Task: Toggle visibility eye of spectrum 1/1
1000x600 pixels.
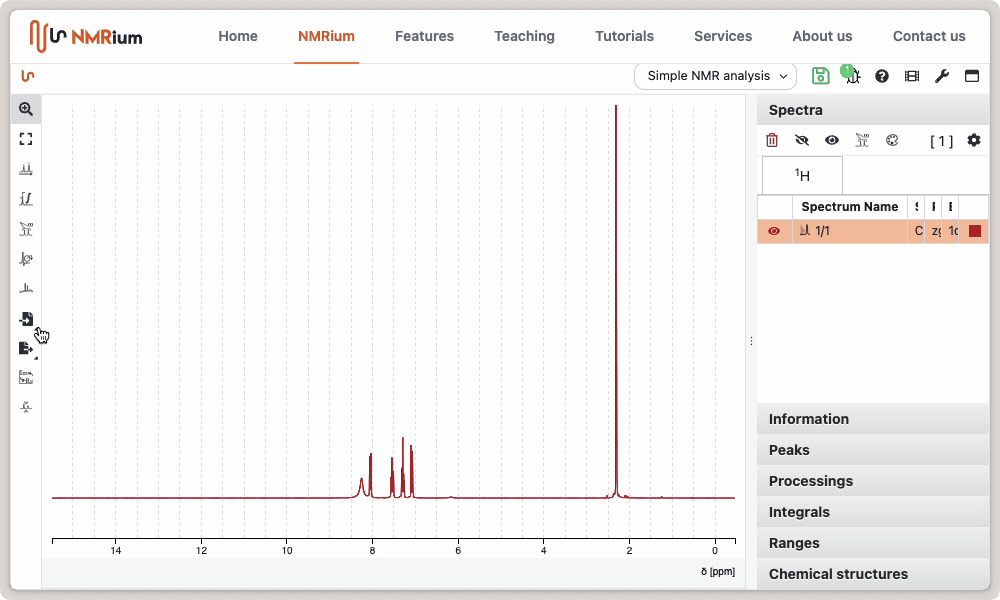Action: tap(774, 231)
